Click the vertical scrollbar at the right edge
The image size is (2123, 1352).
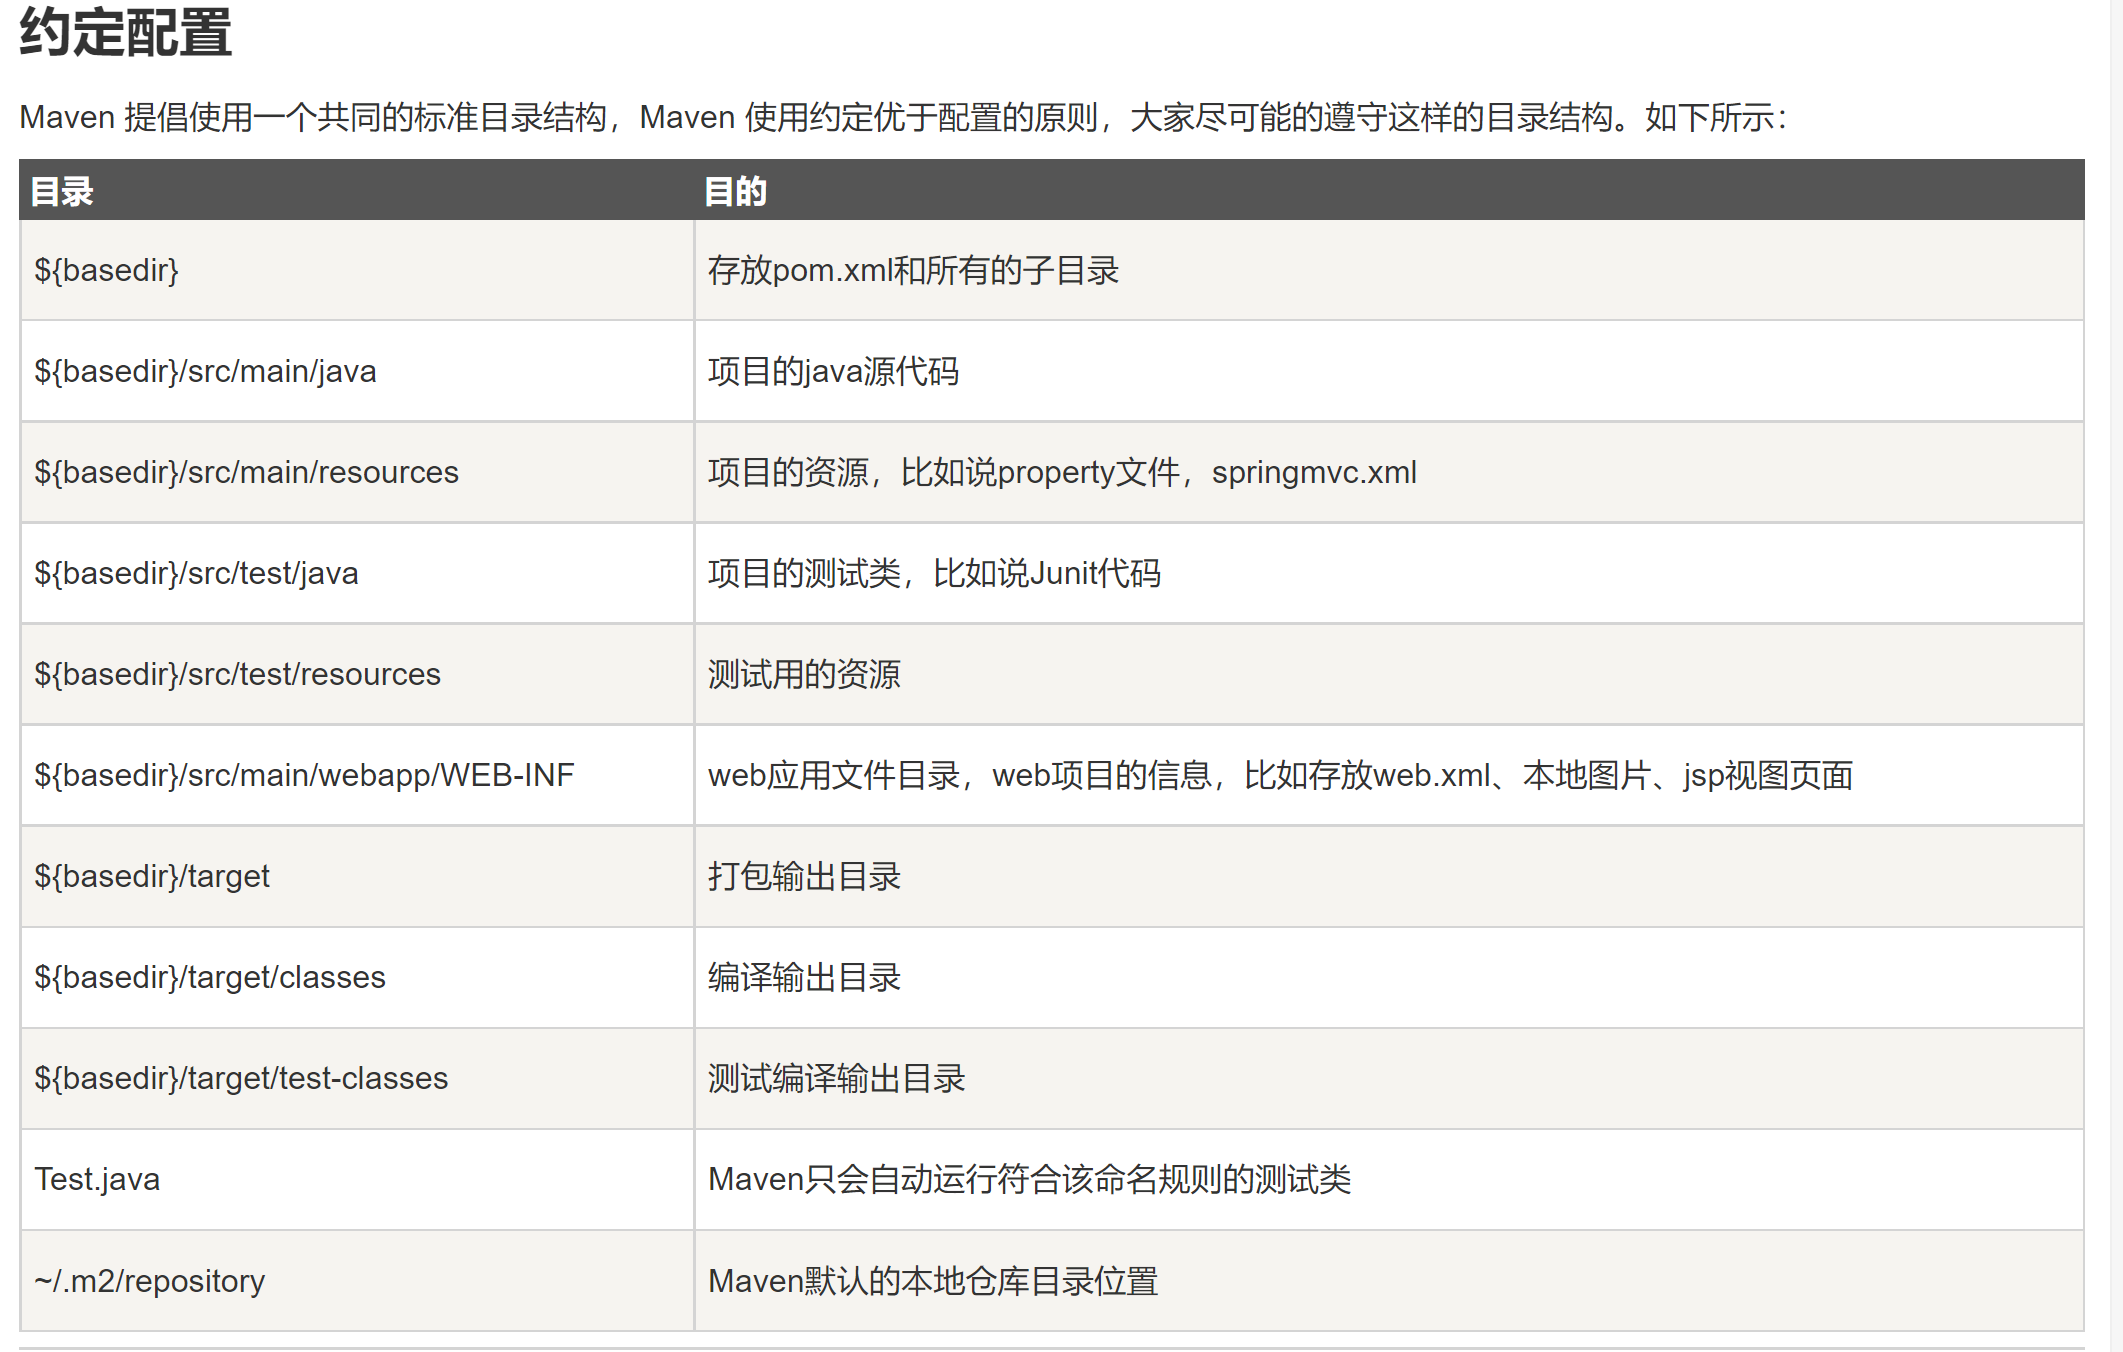[2116, 676]
